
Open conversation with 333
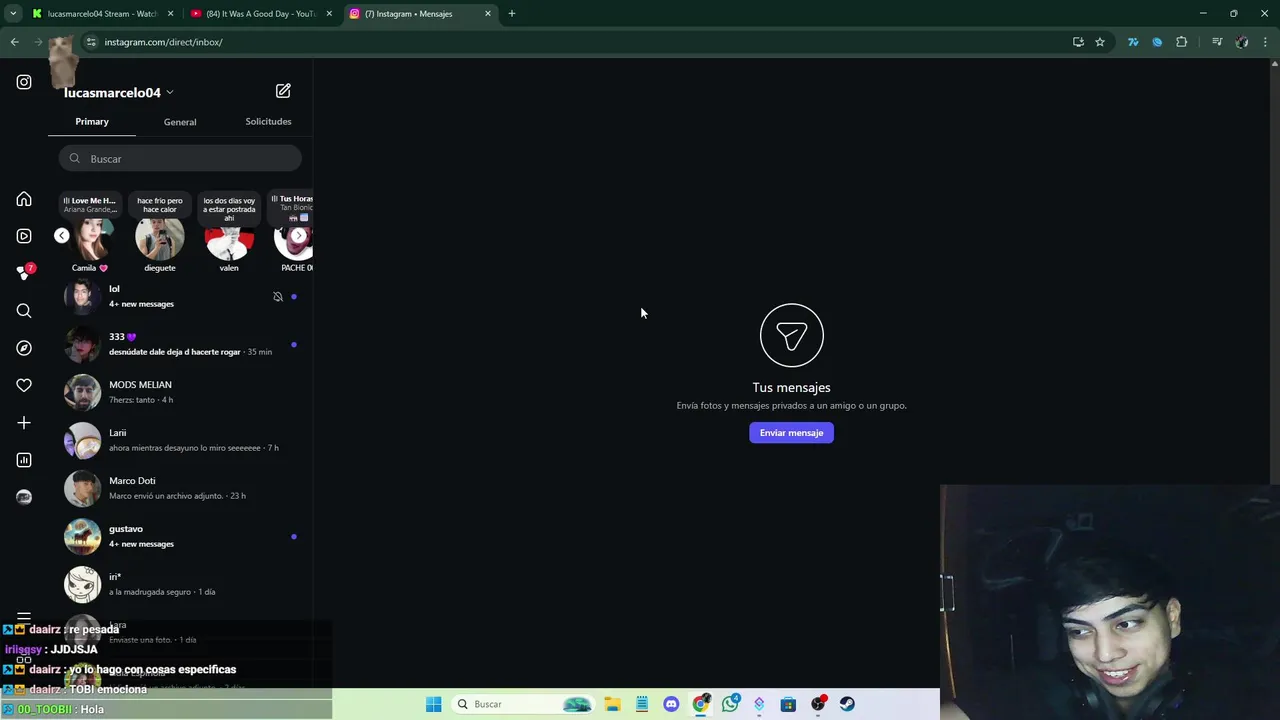(x=180, y=344)
